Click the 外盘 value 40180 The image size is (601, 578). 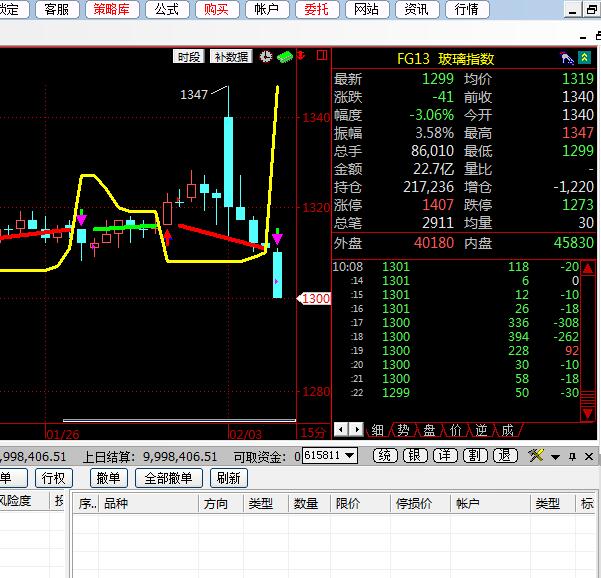434,243
